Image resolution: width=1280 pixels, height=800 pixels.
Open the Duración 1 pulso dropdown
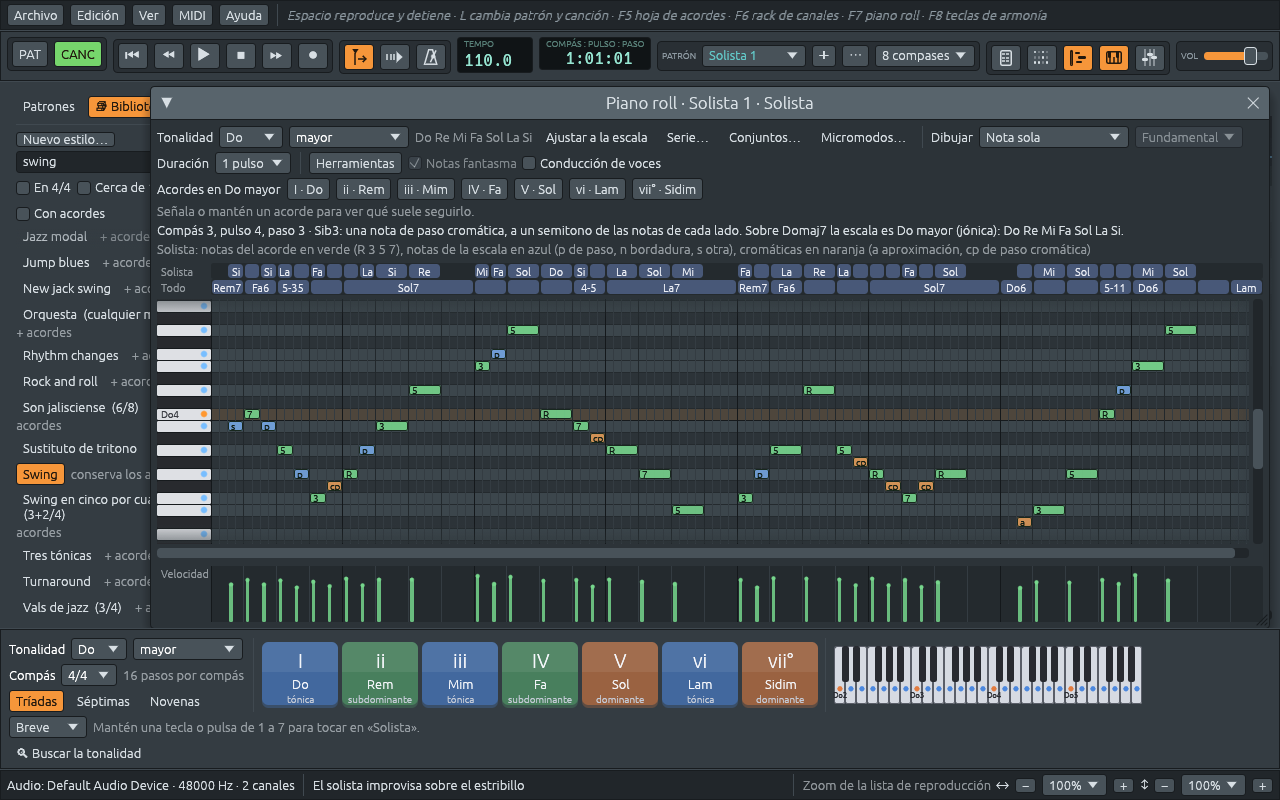[x=252, y=163]
